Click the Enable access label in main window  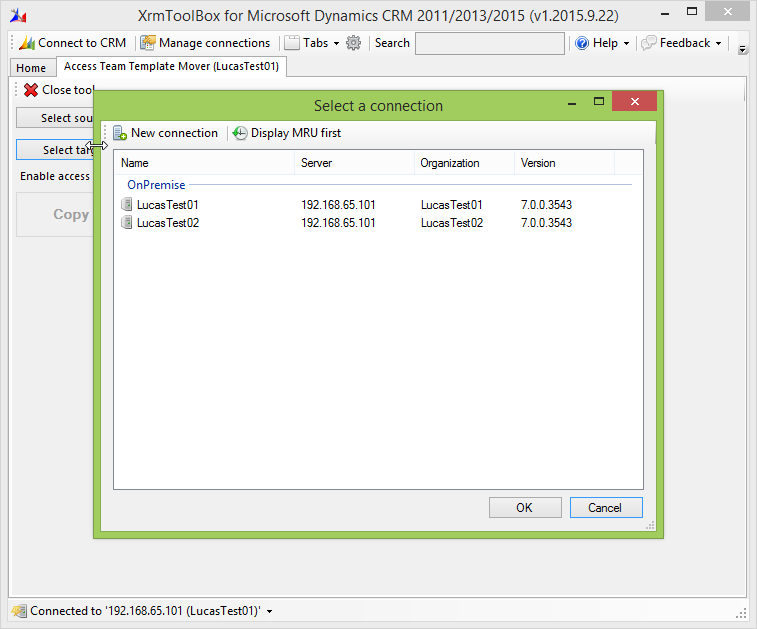pyautogui.click(x=55, y=176)
